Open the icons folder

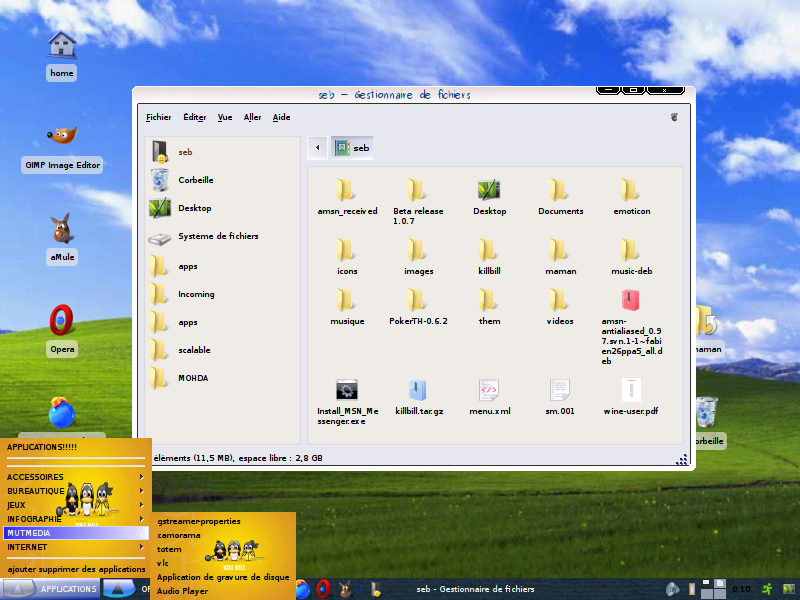coord(347,257)
